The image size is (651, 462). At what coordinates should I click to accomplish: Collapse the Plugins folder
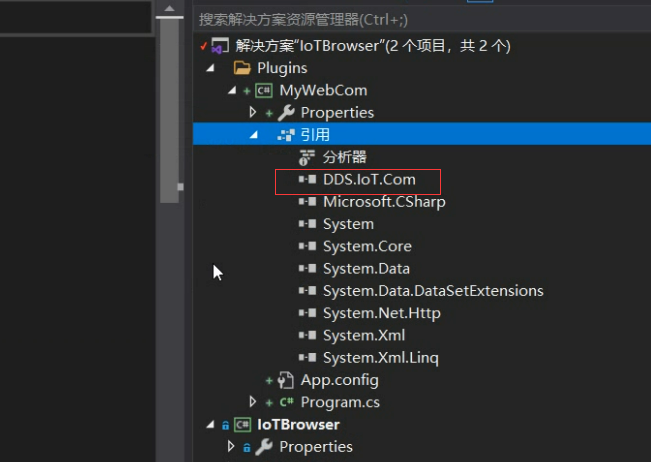[x=210, y=68]
